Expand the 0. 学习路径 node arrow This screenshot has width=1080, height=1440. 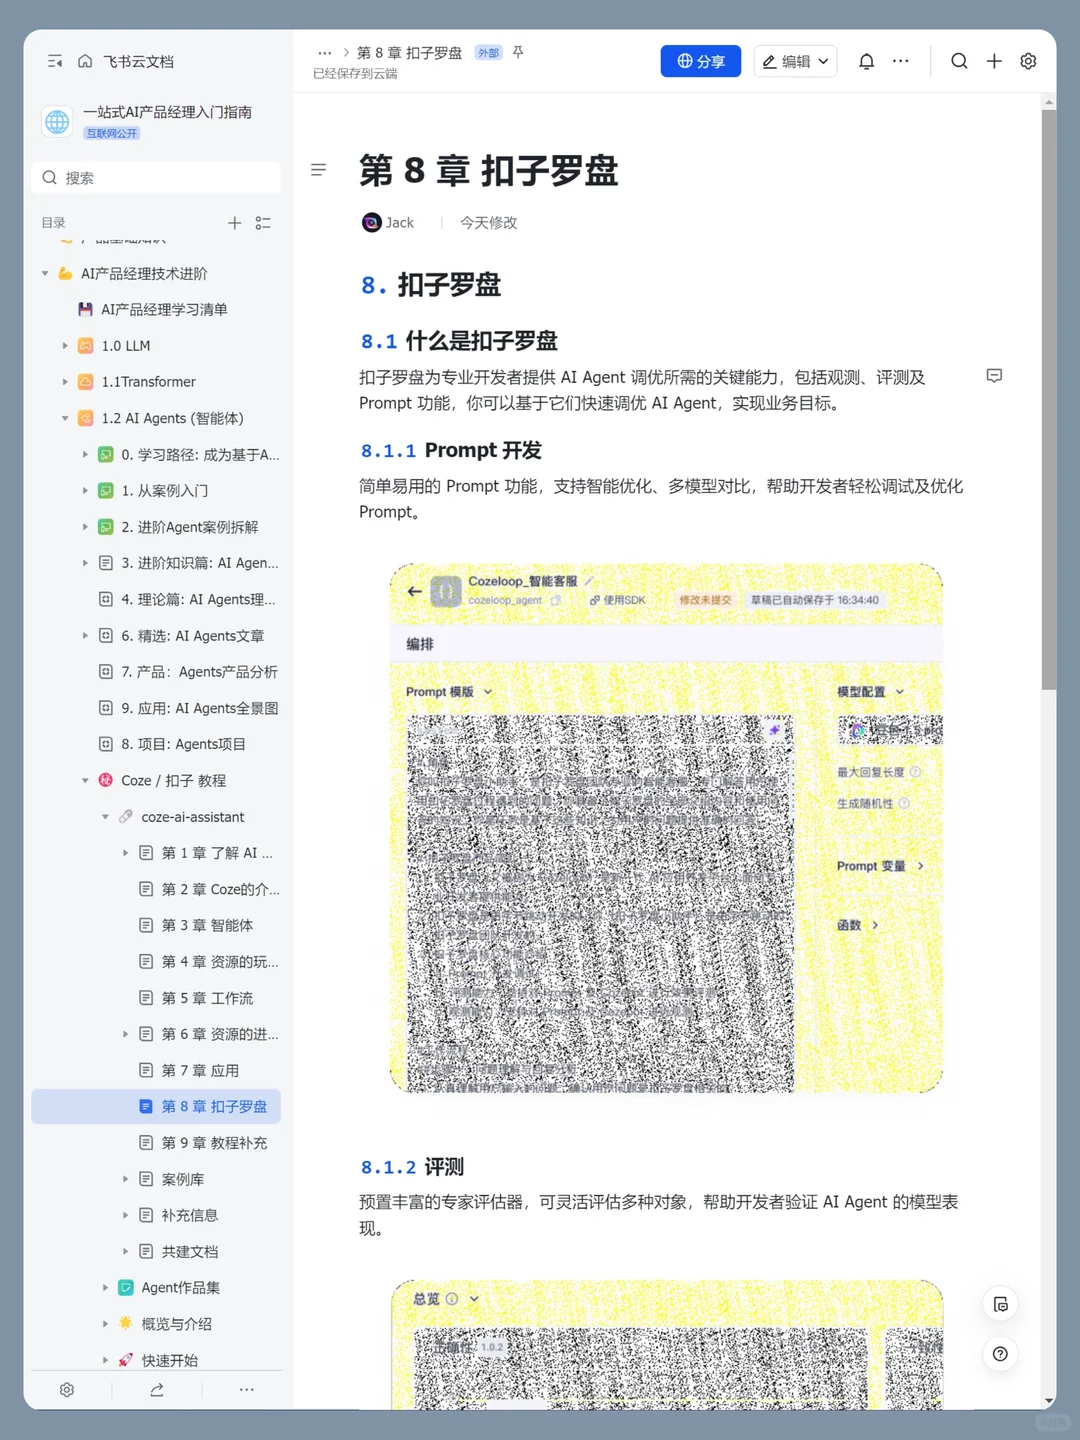[x=85, y=455]
